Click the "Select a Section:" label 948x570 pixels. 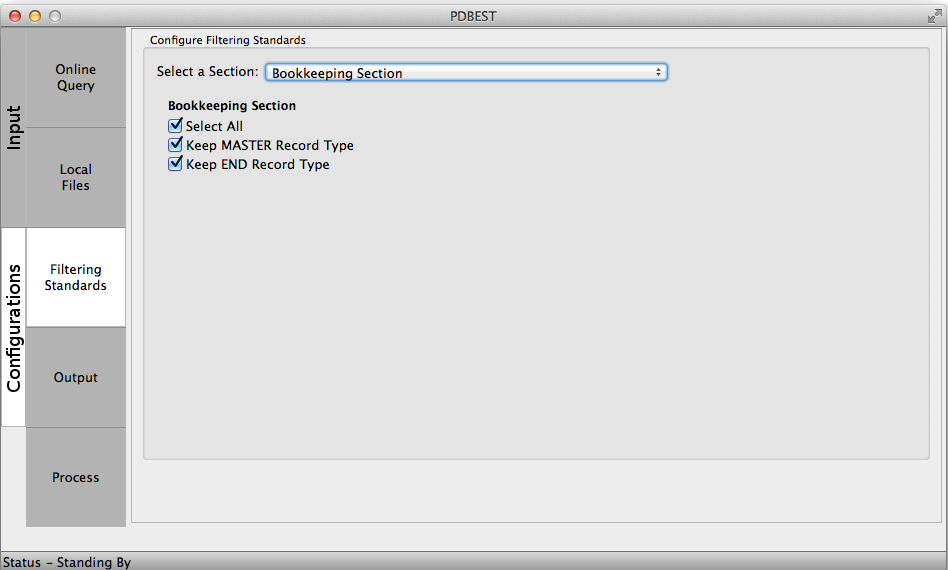207,73
